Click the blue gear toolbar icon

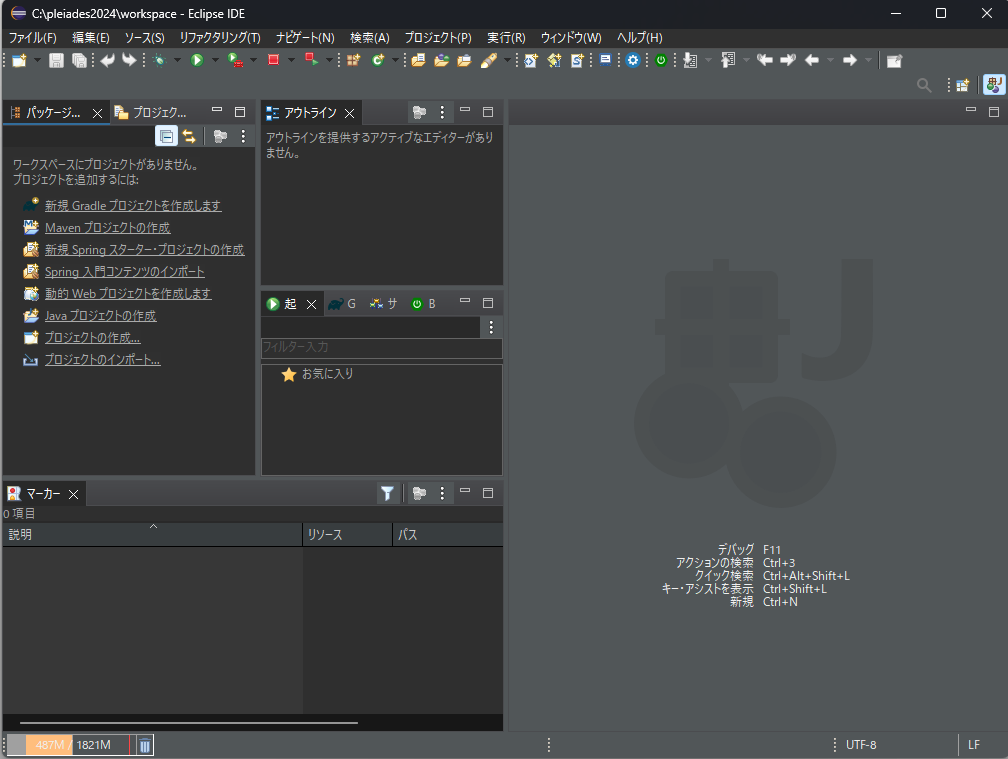(x=633, y=60)
